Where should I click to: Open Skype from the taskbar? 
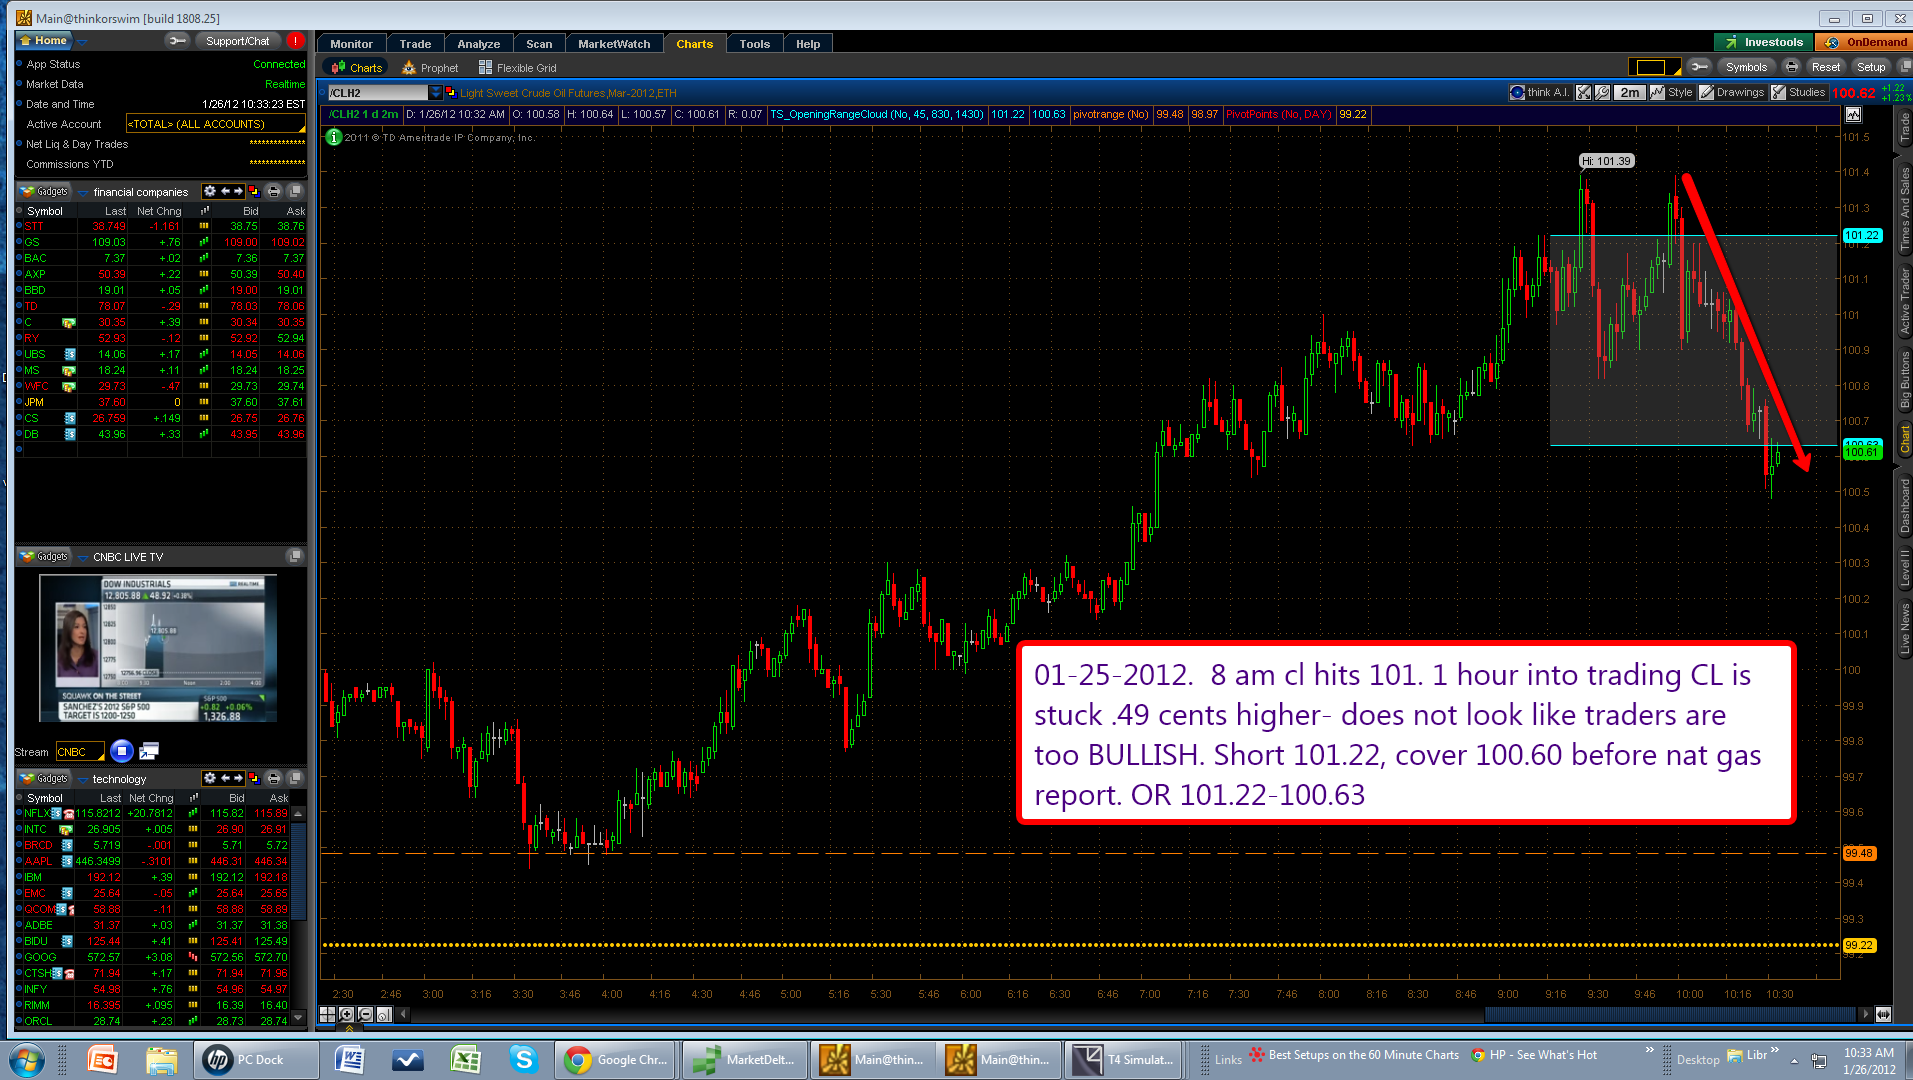point(523,1059)
